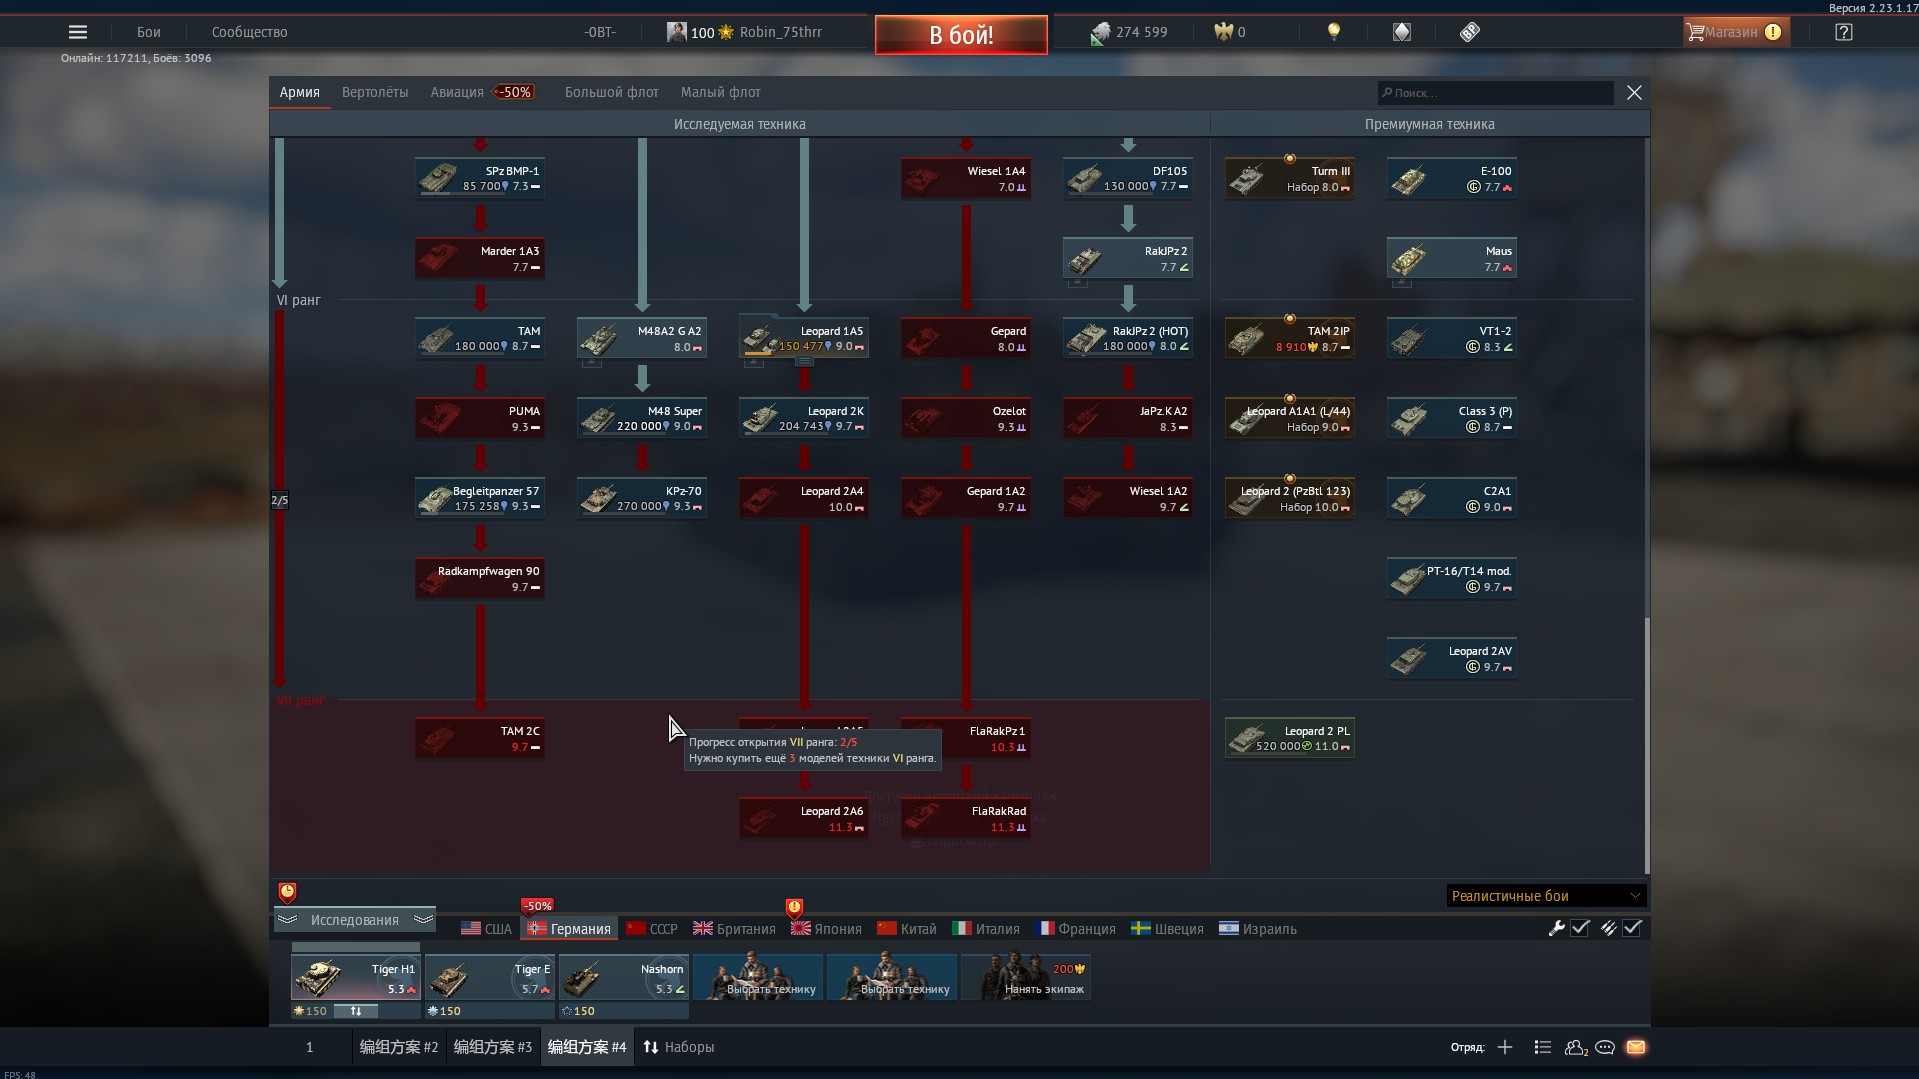1919x1079 pixels.
Task: Select the Leopard 2 PL premium card
Action: [1290, 738]
